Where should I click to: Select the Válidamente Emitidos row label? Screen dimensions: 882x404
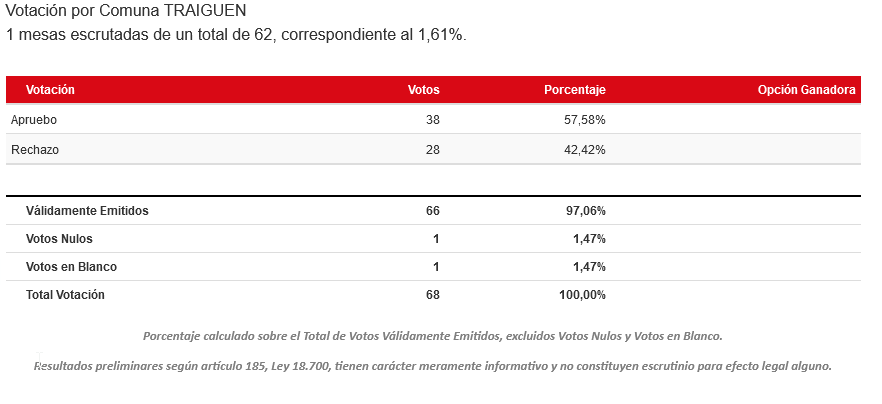pos(87,211)
